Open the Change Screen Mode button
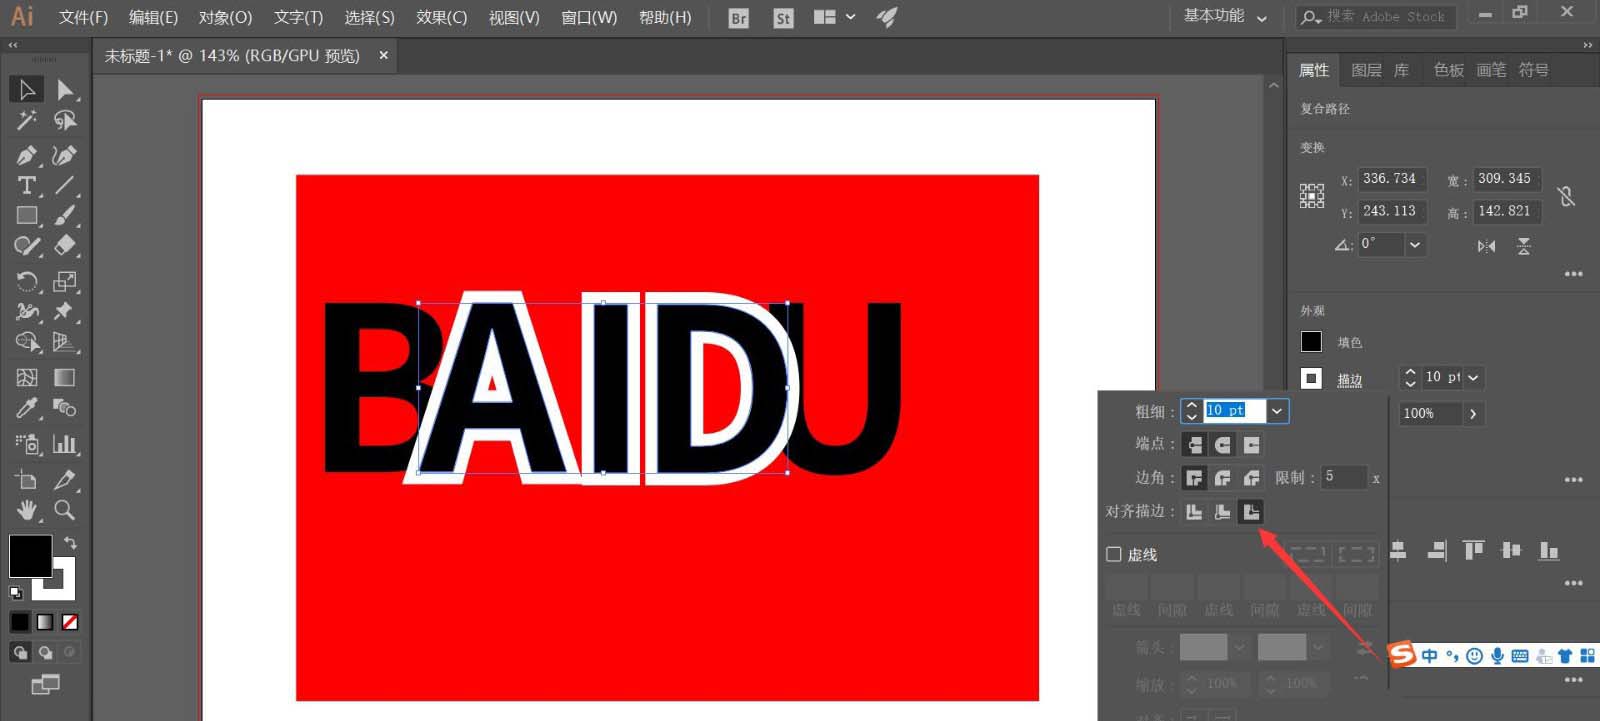 (45, 685)
